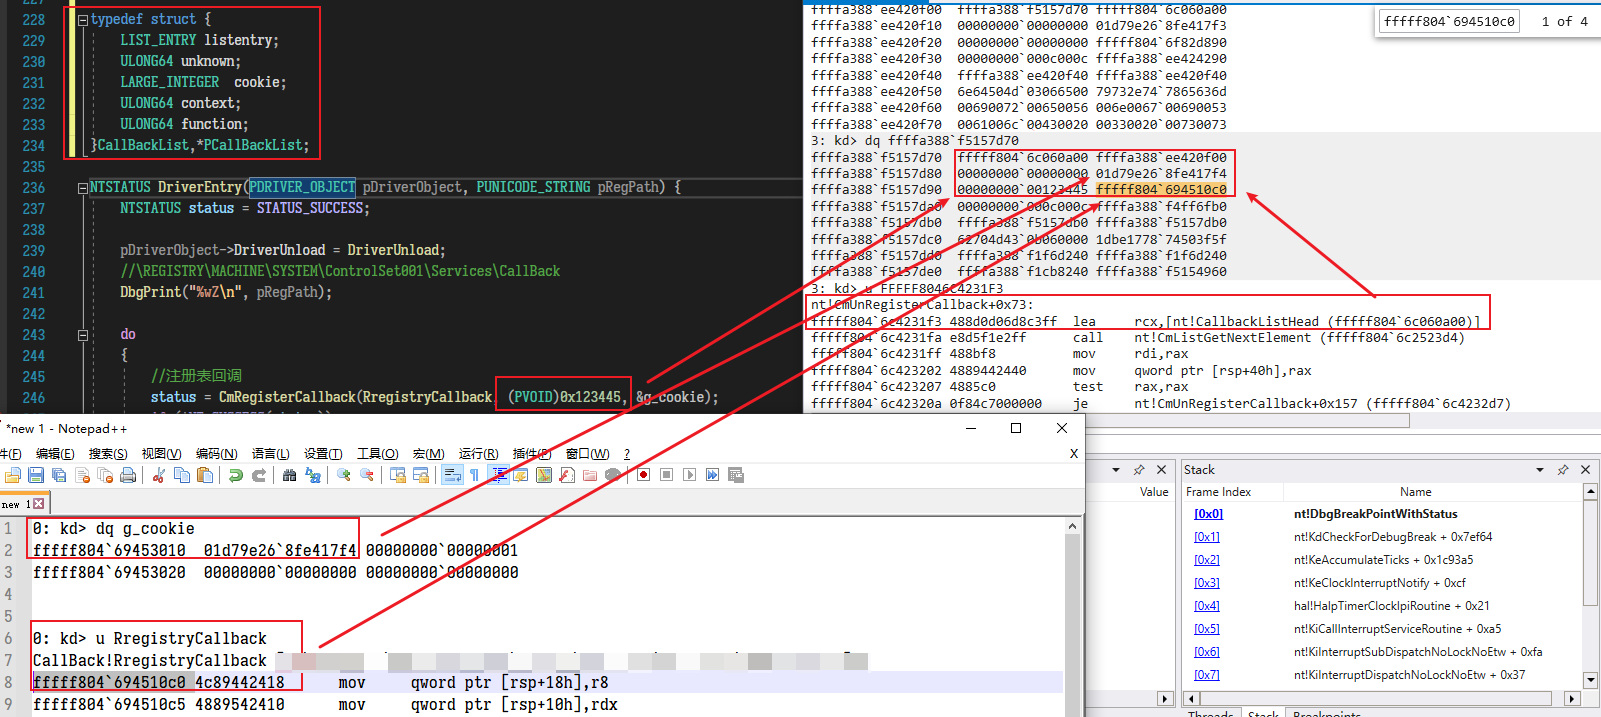
Task: Click the Frame Index column header
Action: 1218,492
